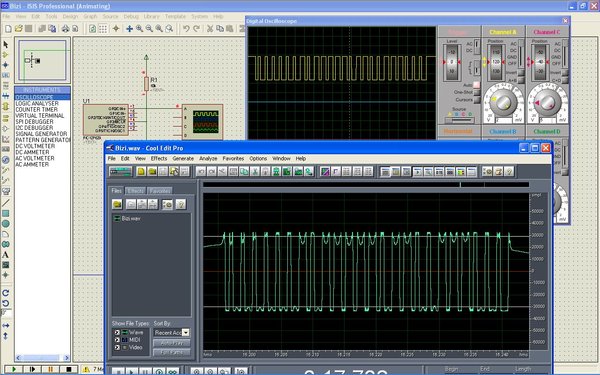The height and width of the screenshot is (375, 600).
Task: Create new waveform in Cool Edit toolbar
Action: click(141, 172)
